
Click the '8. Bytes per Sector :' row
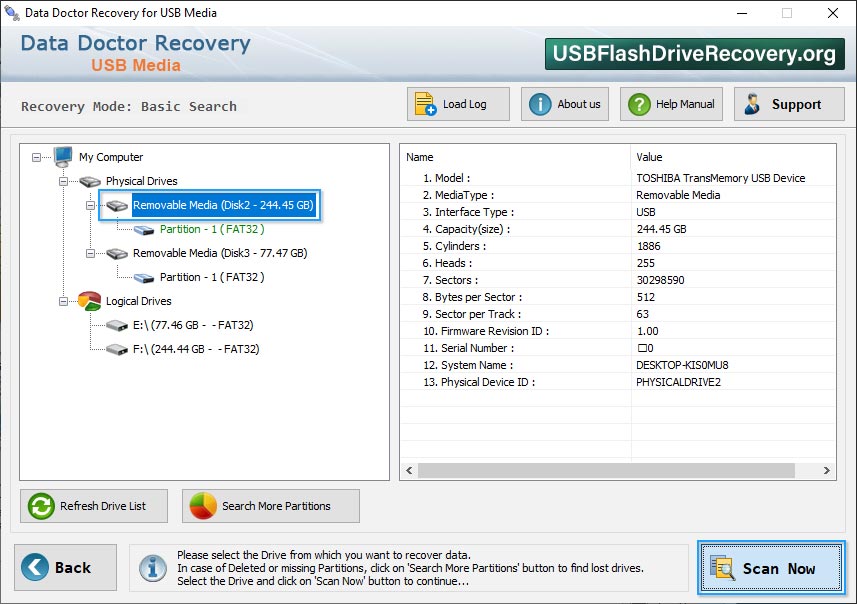[x=618, y=297]
